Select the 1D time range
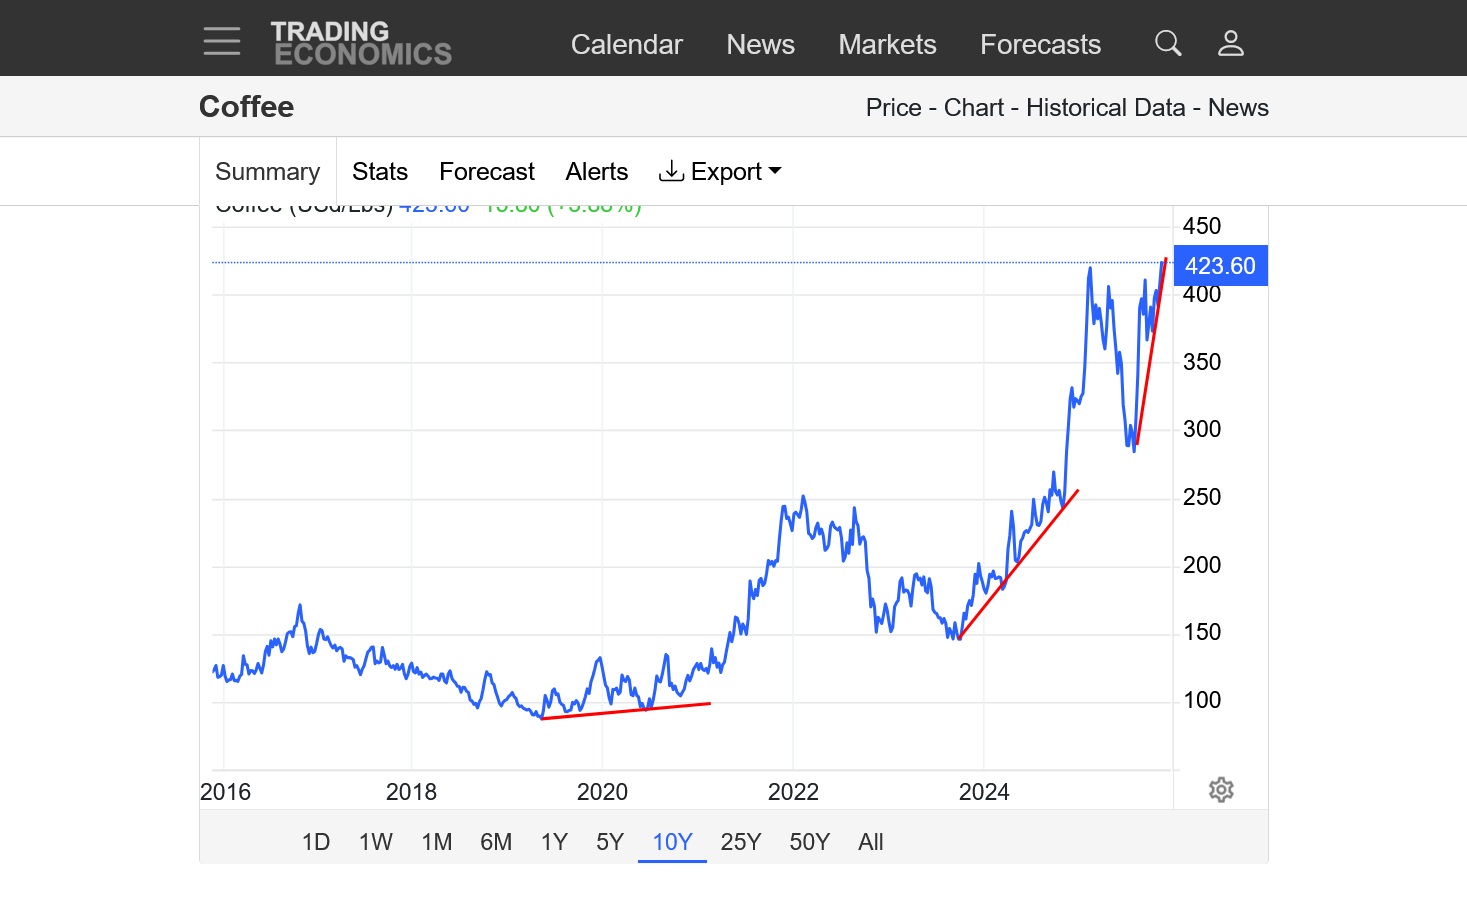This screenshot has height=901, width=1467. click(x=316, y=842)
